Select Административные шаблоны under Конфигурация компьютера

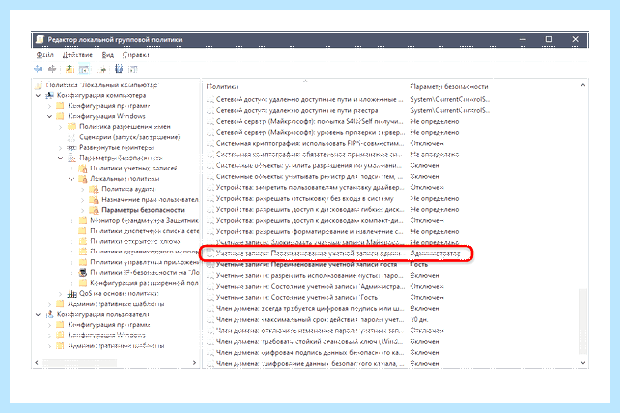coord(116,304)
